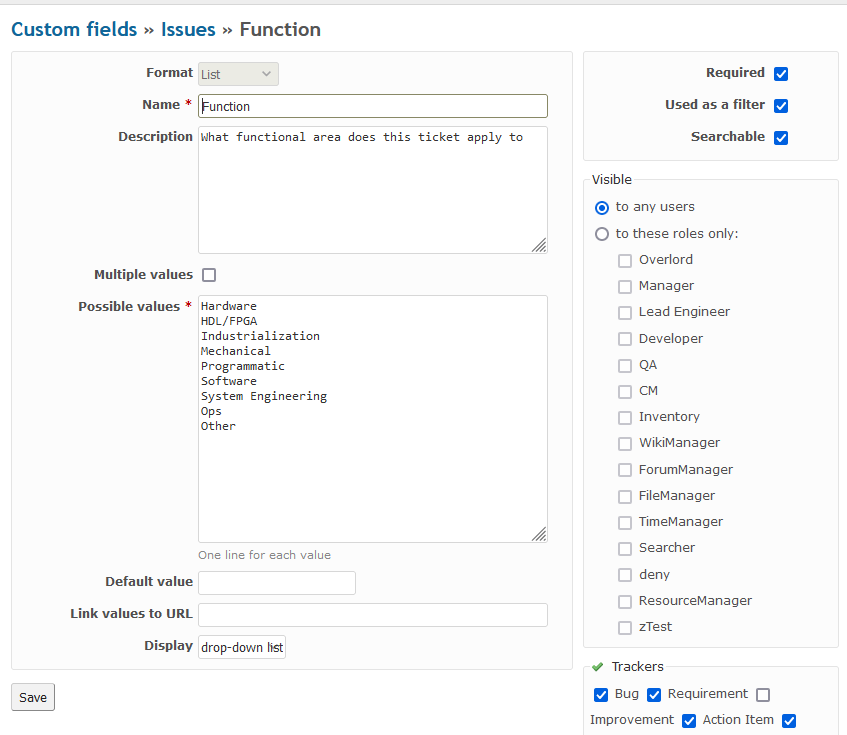The width and height of the screenshot is (847, 735).
Task: Click the Save button
Action: 33,697
